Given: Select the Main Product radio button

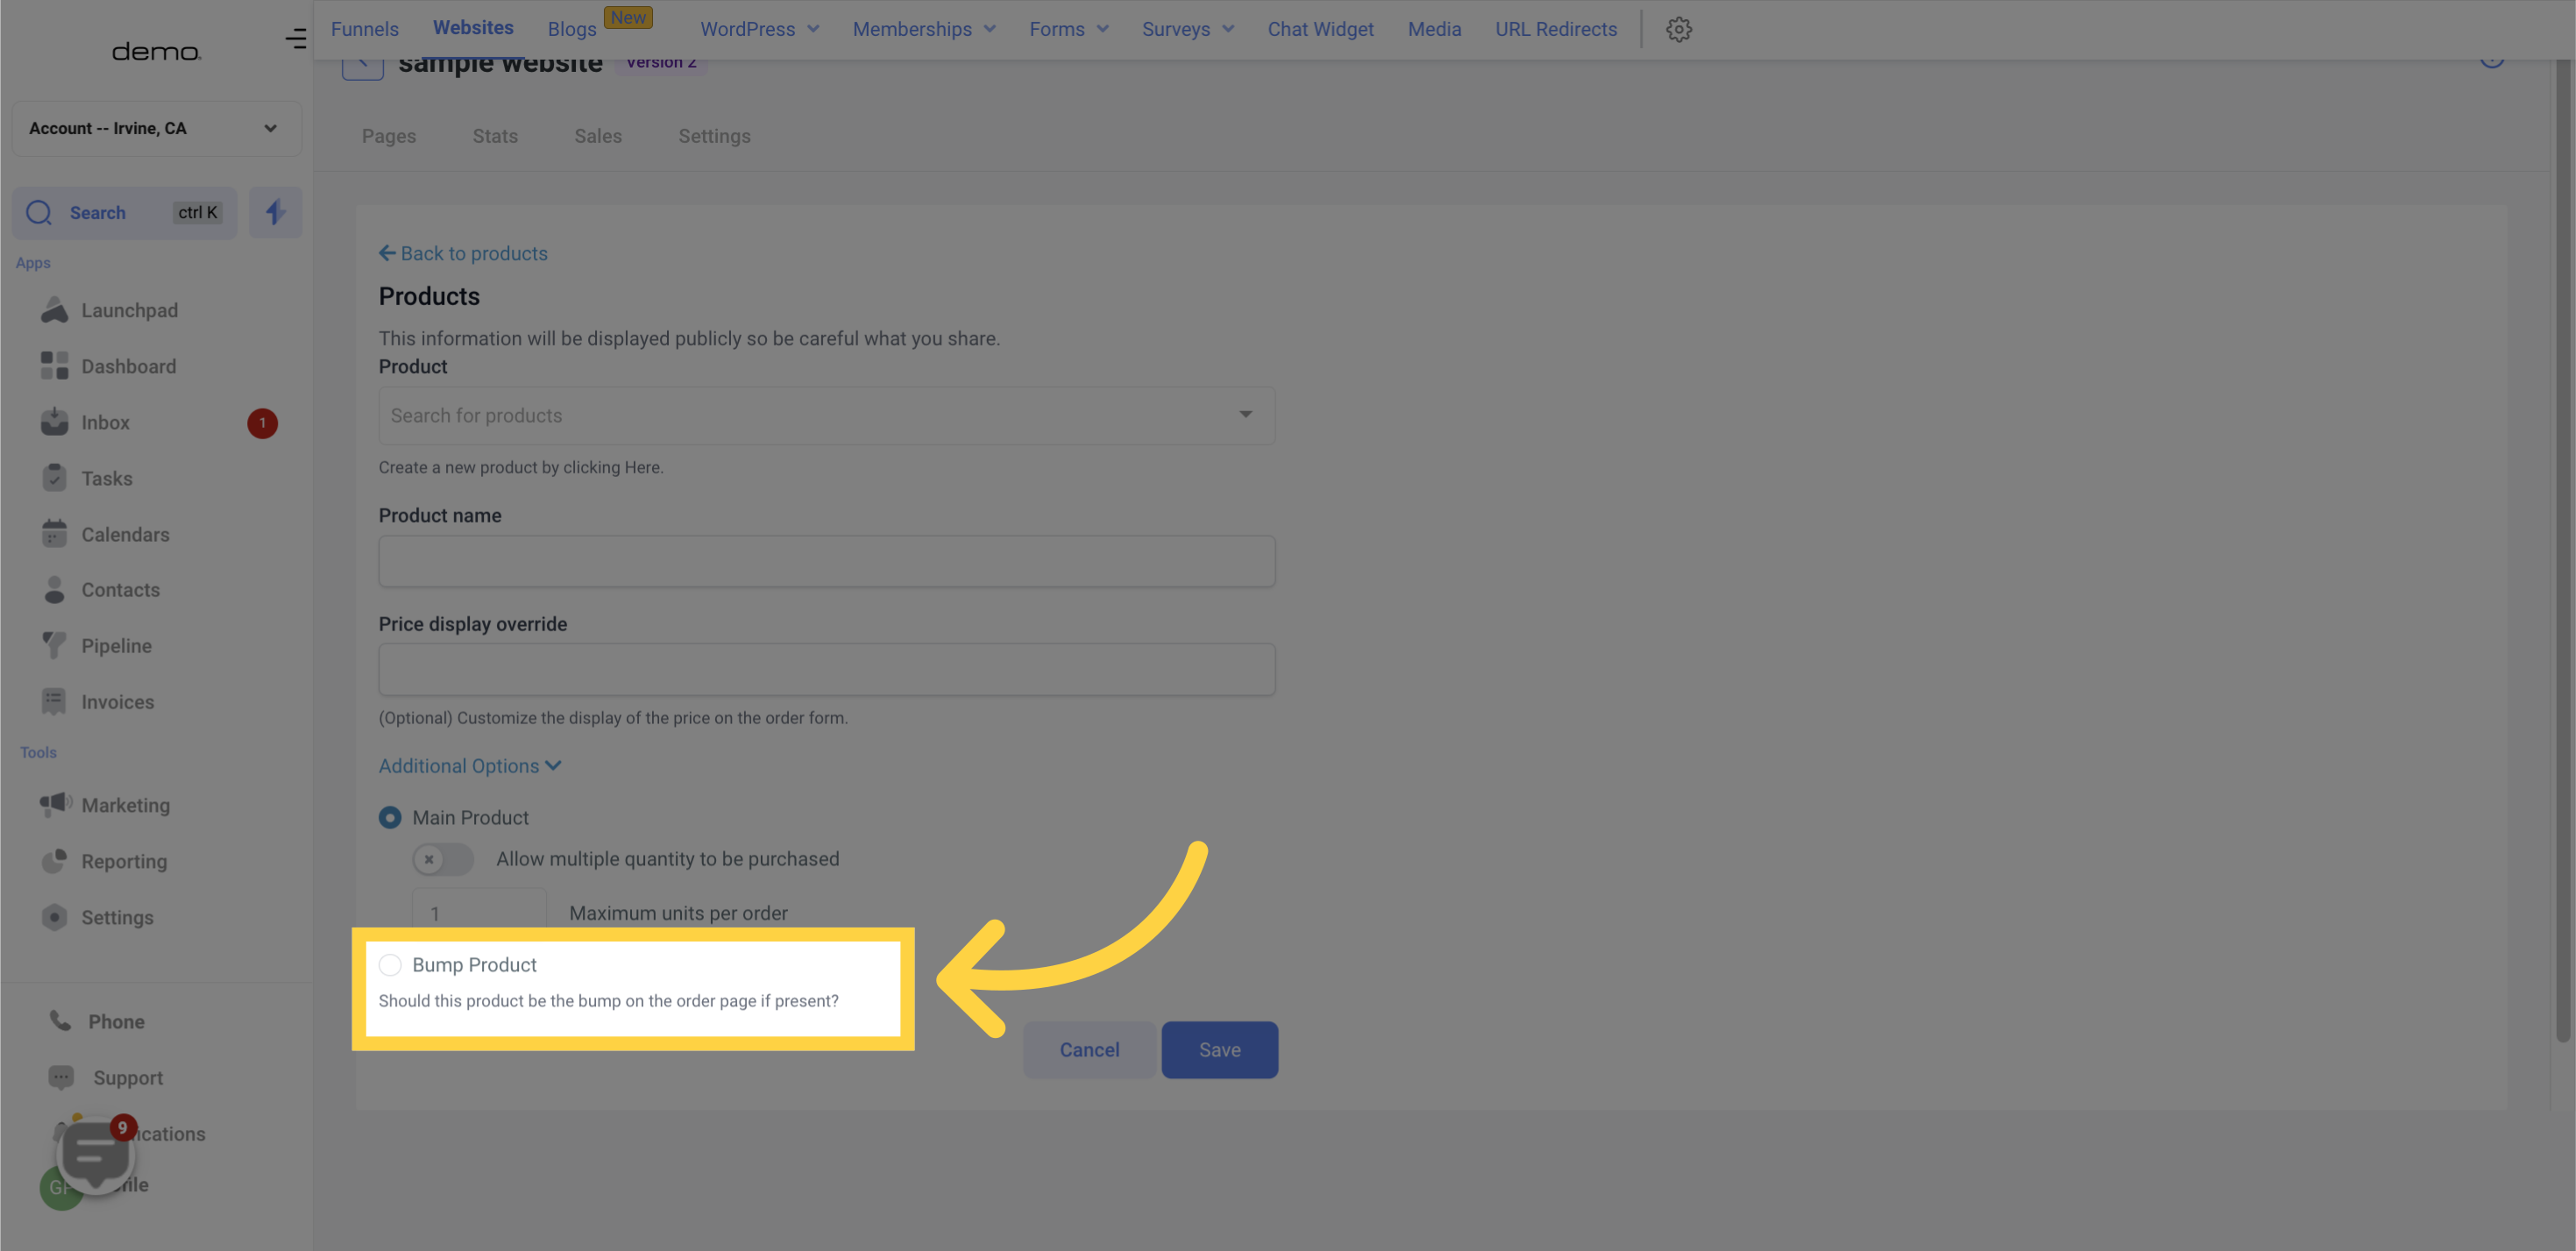Looking at the screenshot, I should tap(389, 817).
